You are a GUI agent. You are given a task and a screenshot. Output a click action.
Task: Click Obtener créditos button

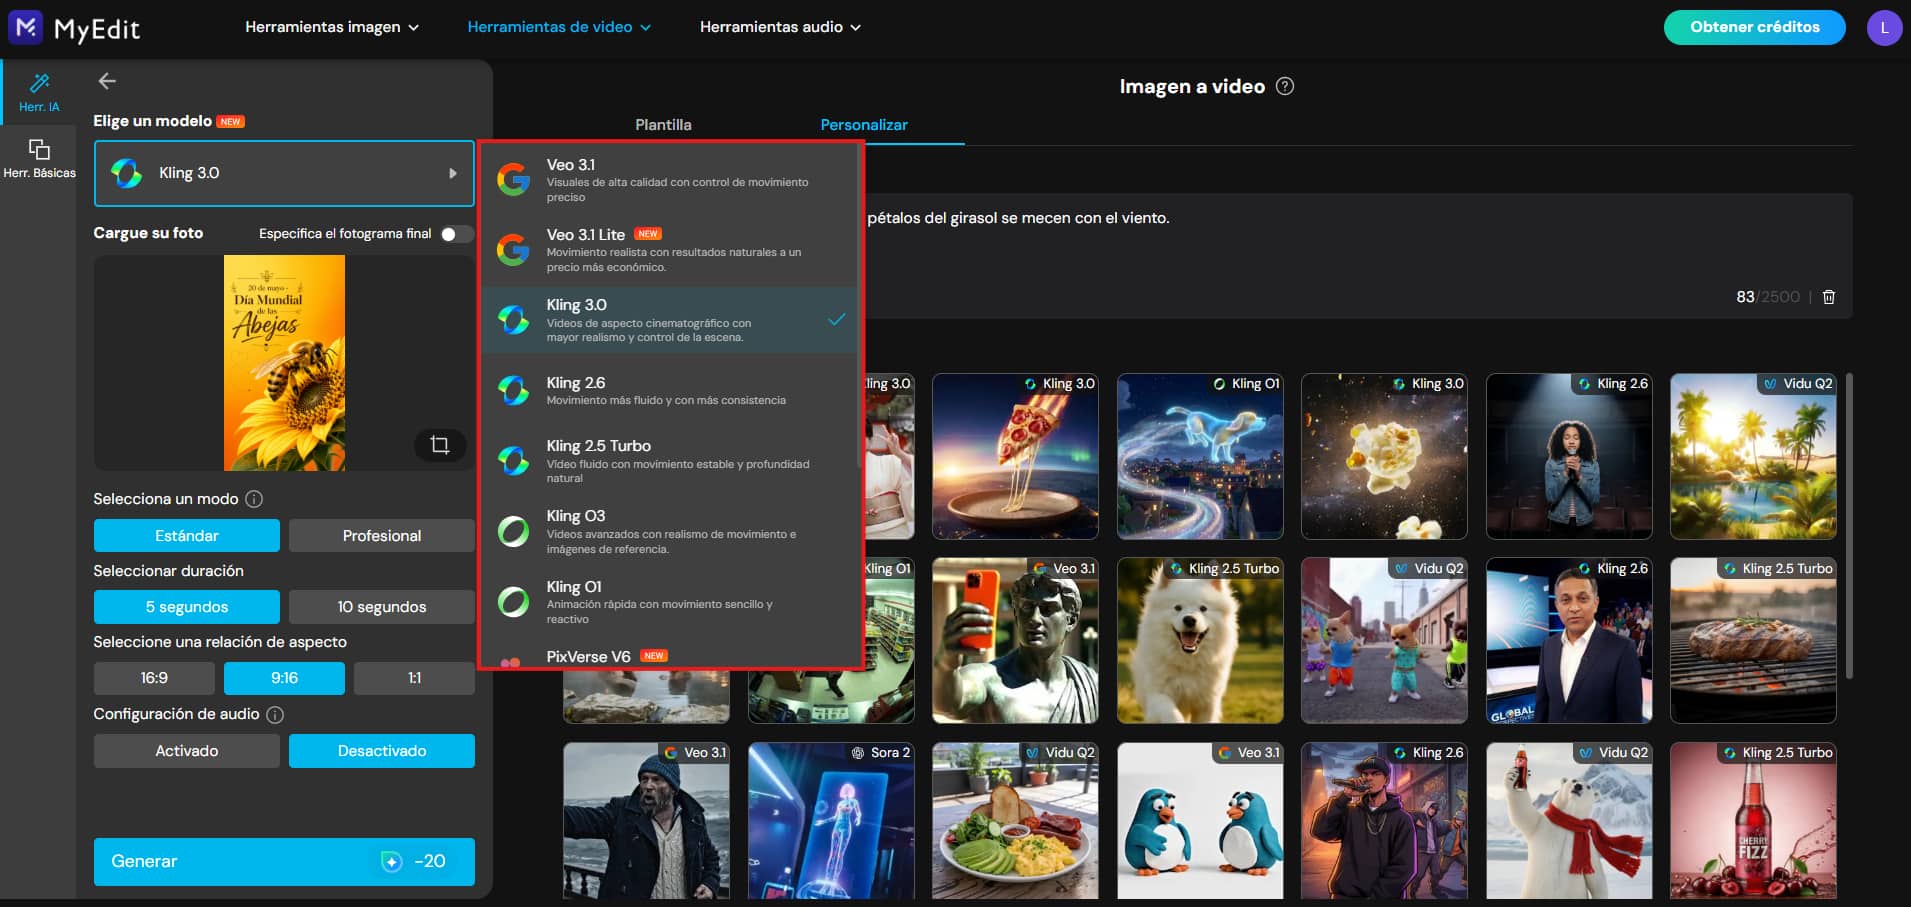1755,27
